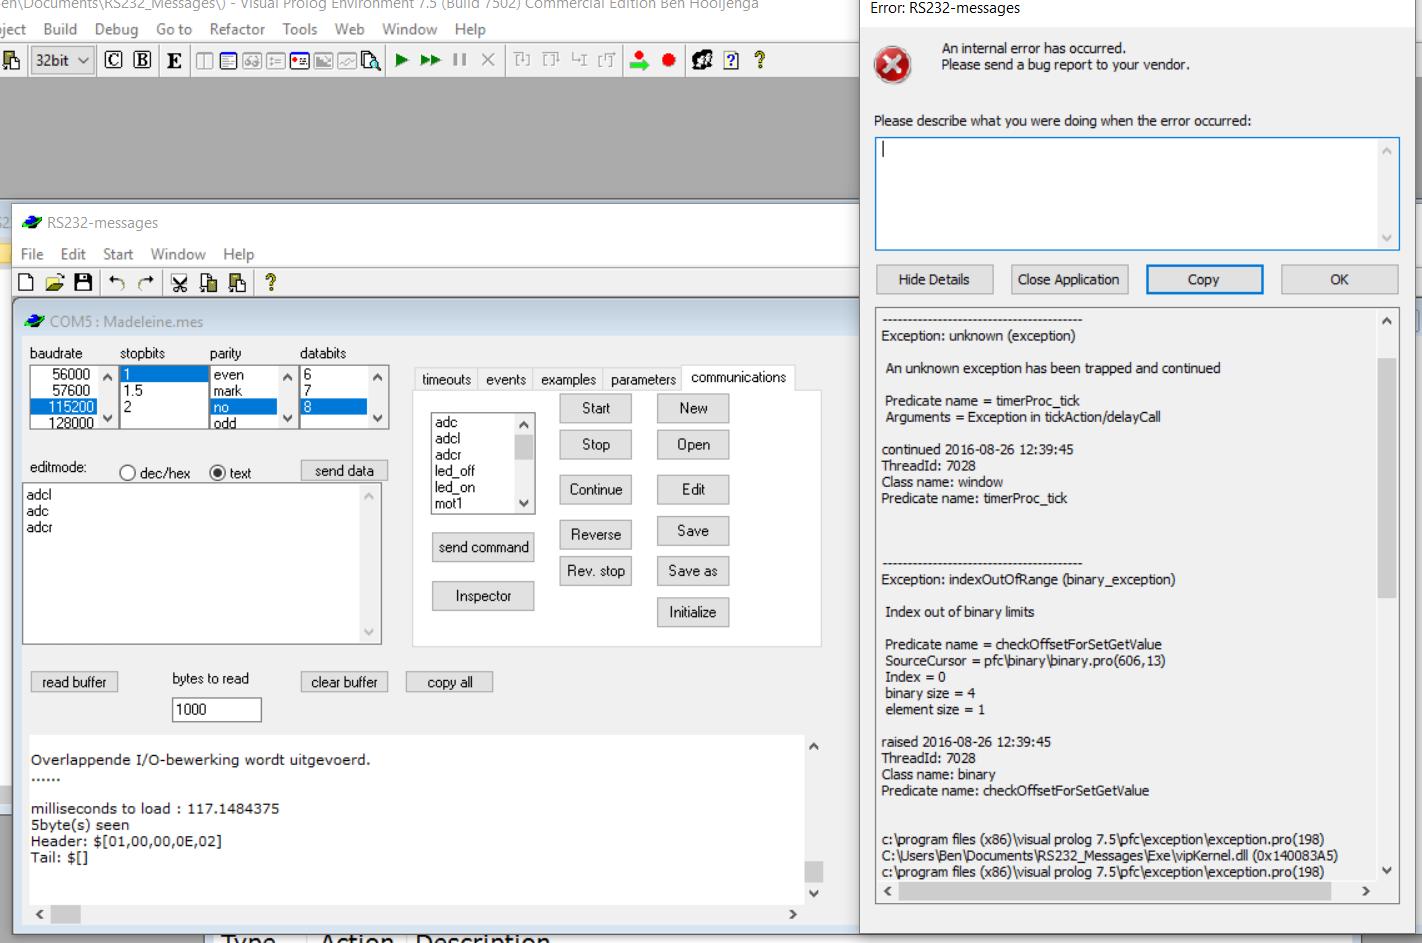The height and width of the screenshot is (943, 1422).
Task: Click the send data button
Action: click(x=344, y=470)
